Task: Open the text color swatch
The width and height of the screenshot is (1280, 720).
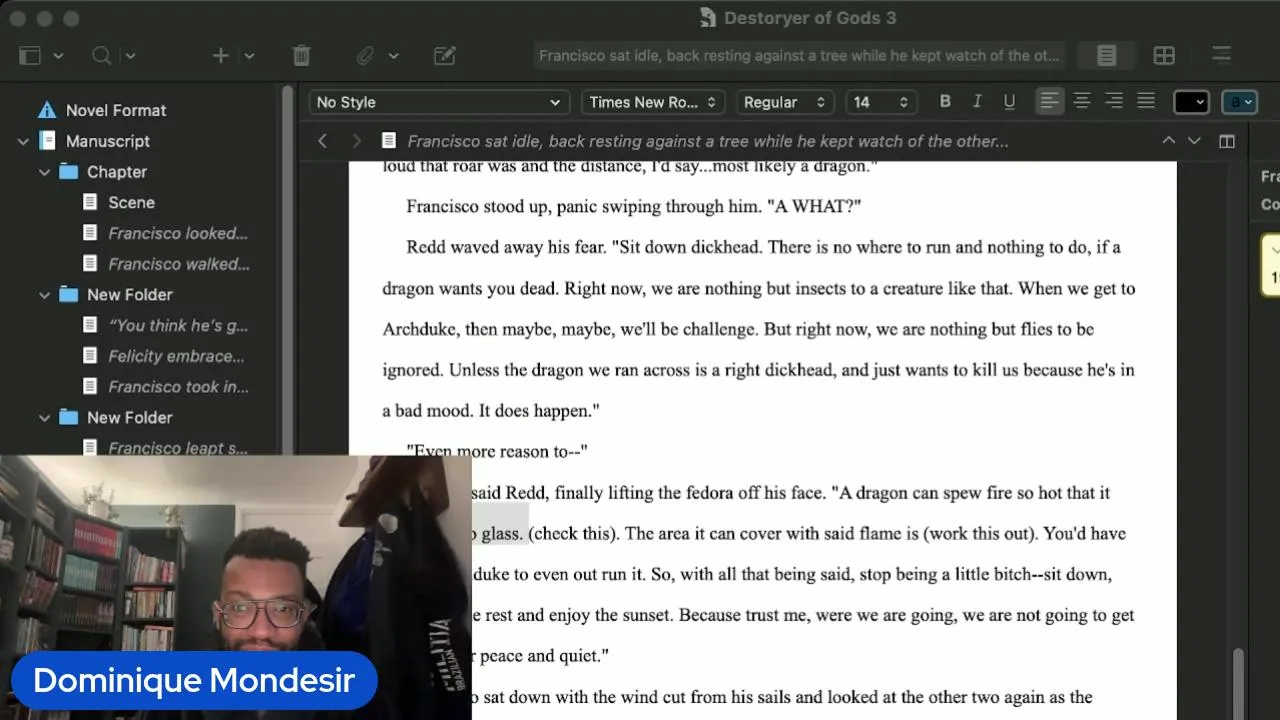Action: click(x=1191, y=102)
